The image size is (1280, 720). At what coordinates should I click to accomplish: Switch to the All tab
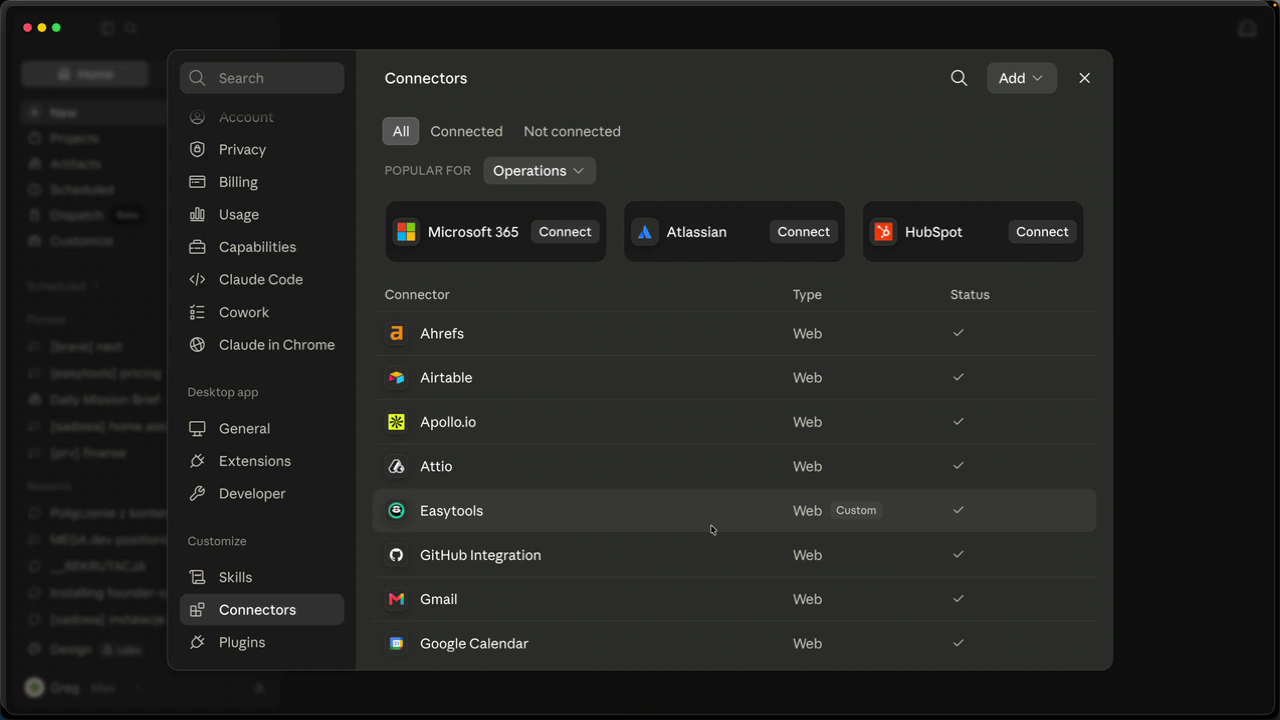401,131
